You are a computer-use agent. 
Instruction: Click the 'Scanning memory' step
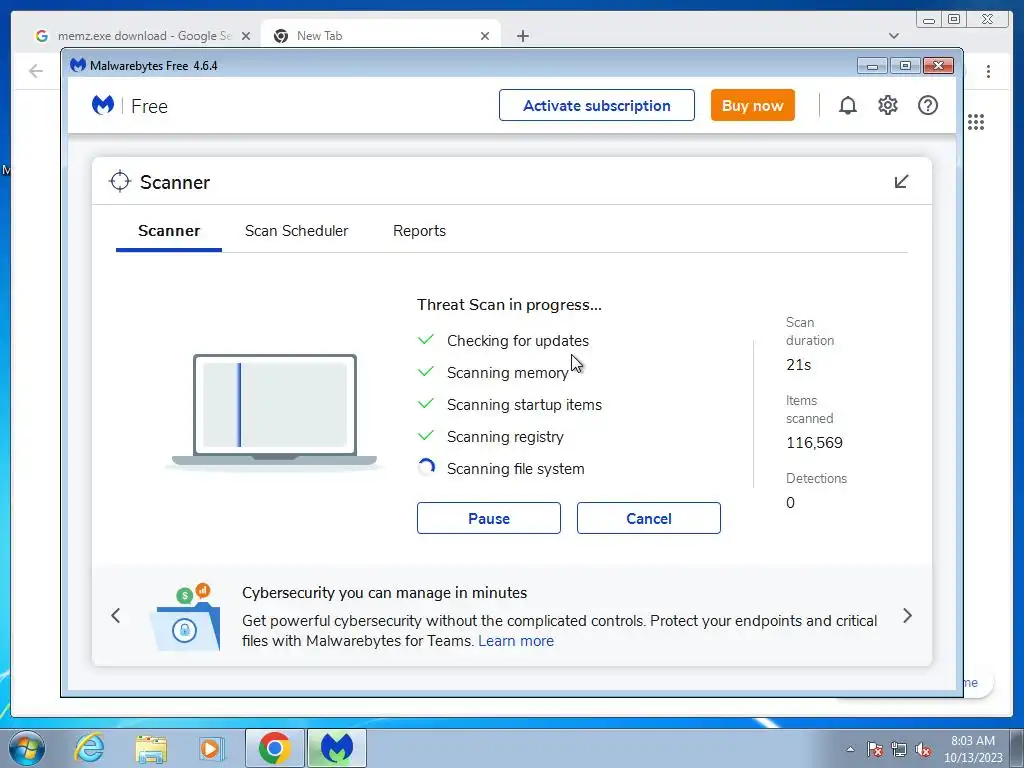(507, 373)
